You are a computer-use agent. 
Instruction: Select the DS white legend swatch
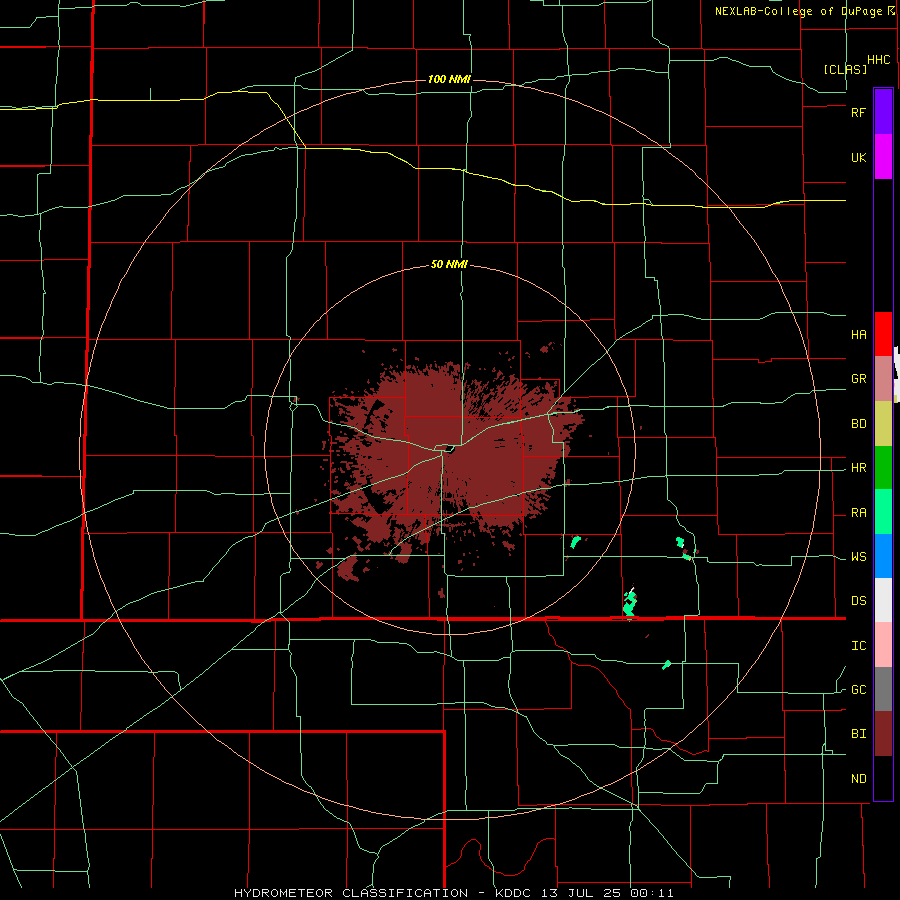point(883,600)
